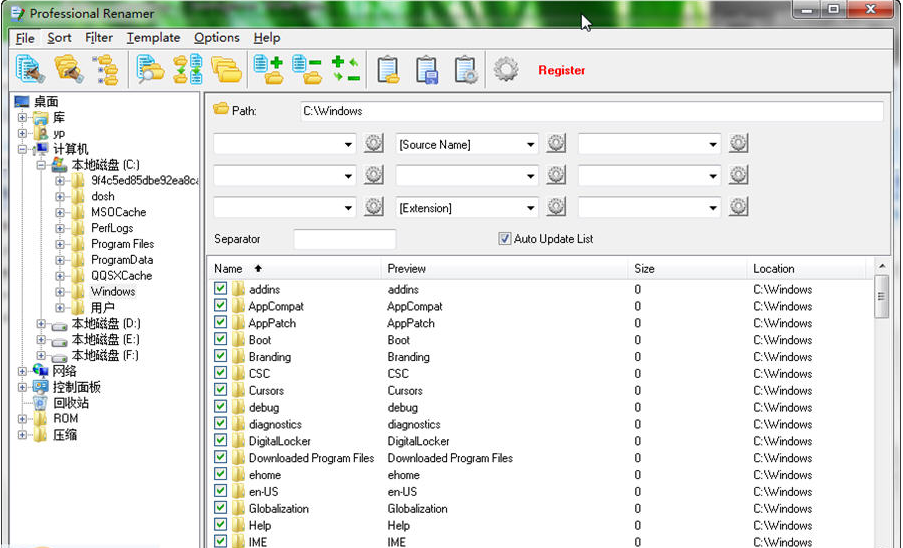Viewport: 903px width, 548px height.
Task: Click the Separator text field
Action: click(344, 239)
